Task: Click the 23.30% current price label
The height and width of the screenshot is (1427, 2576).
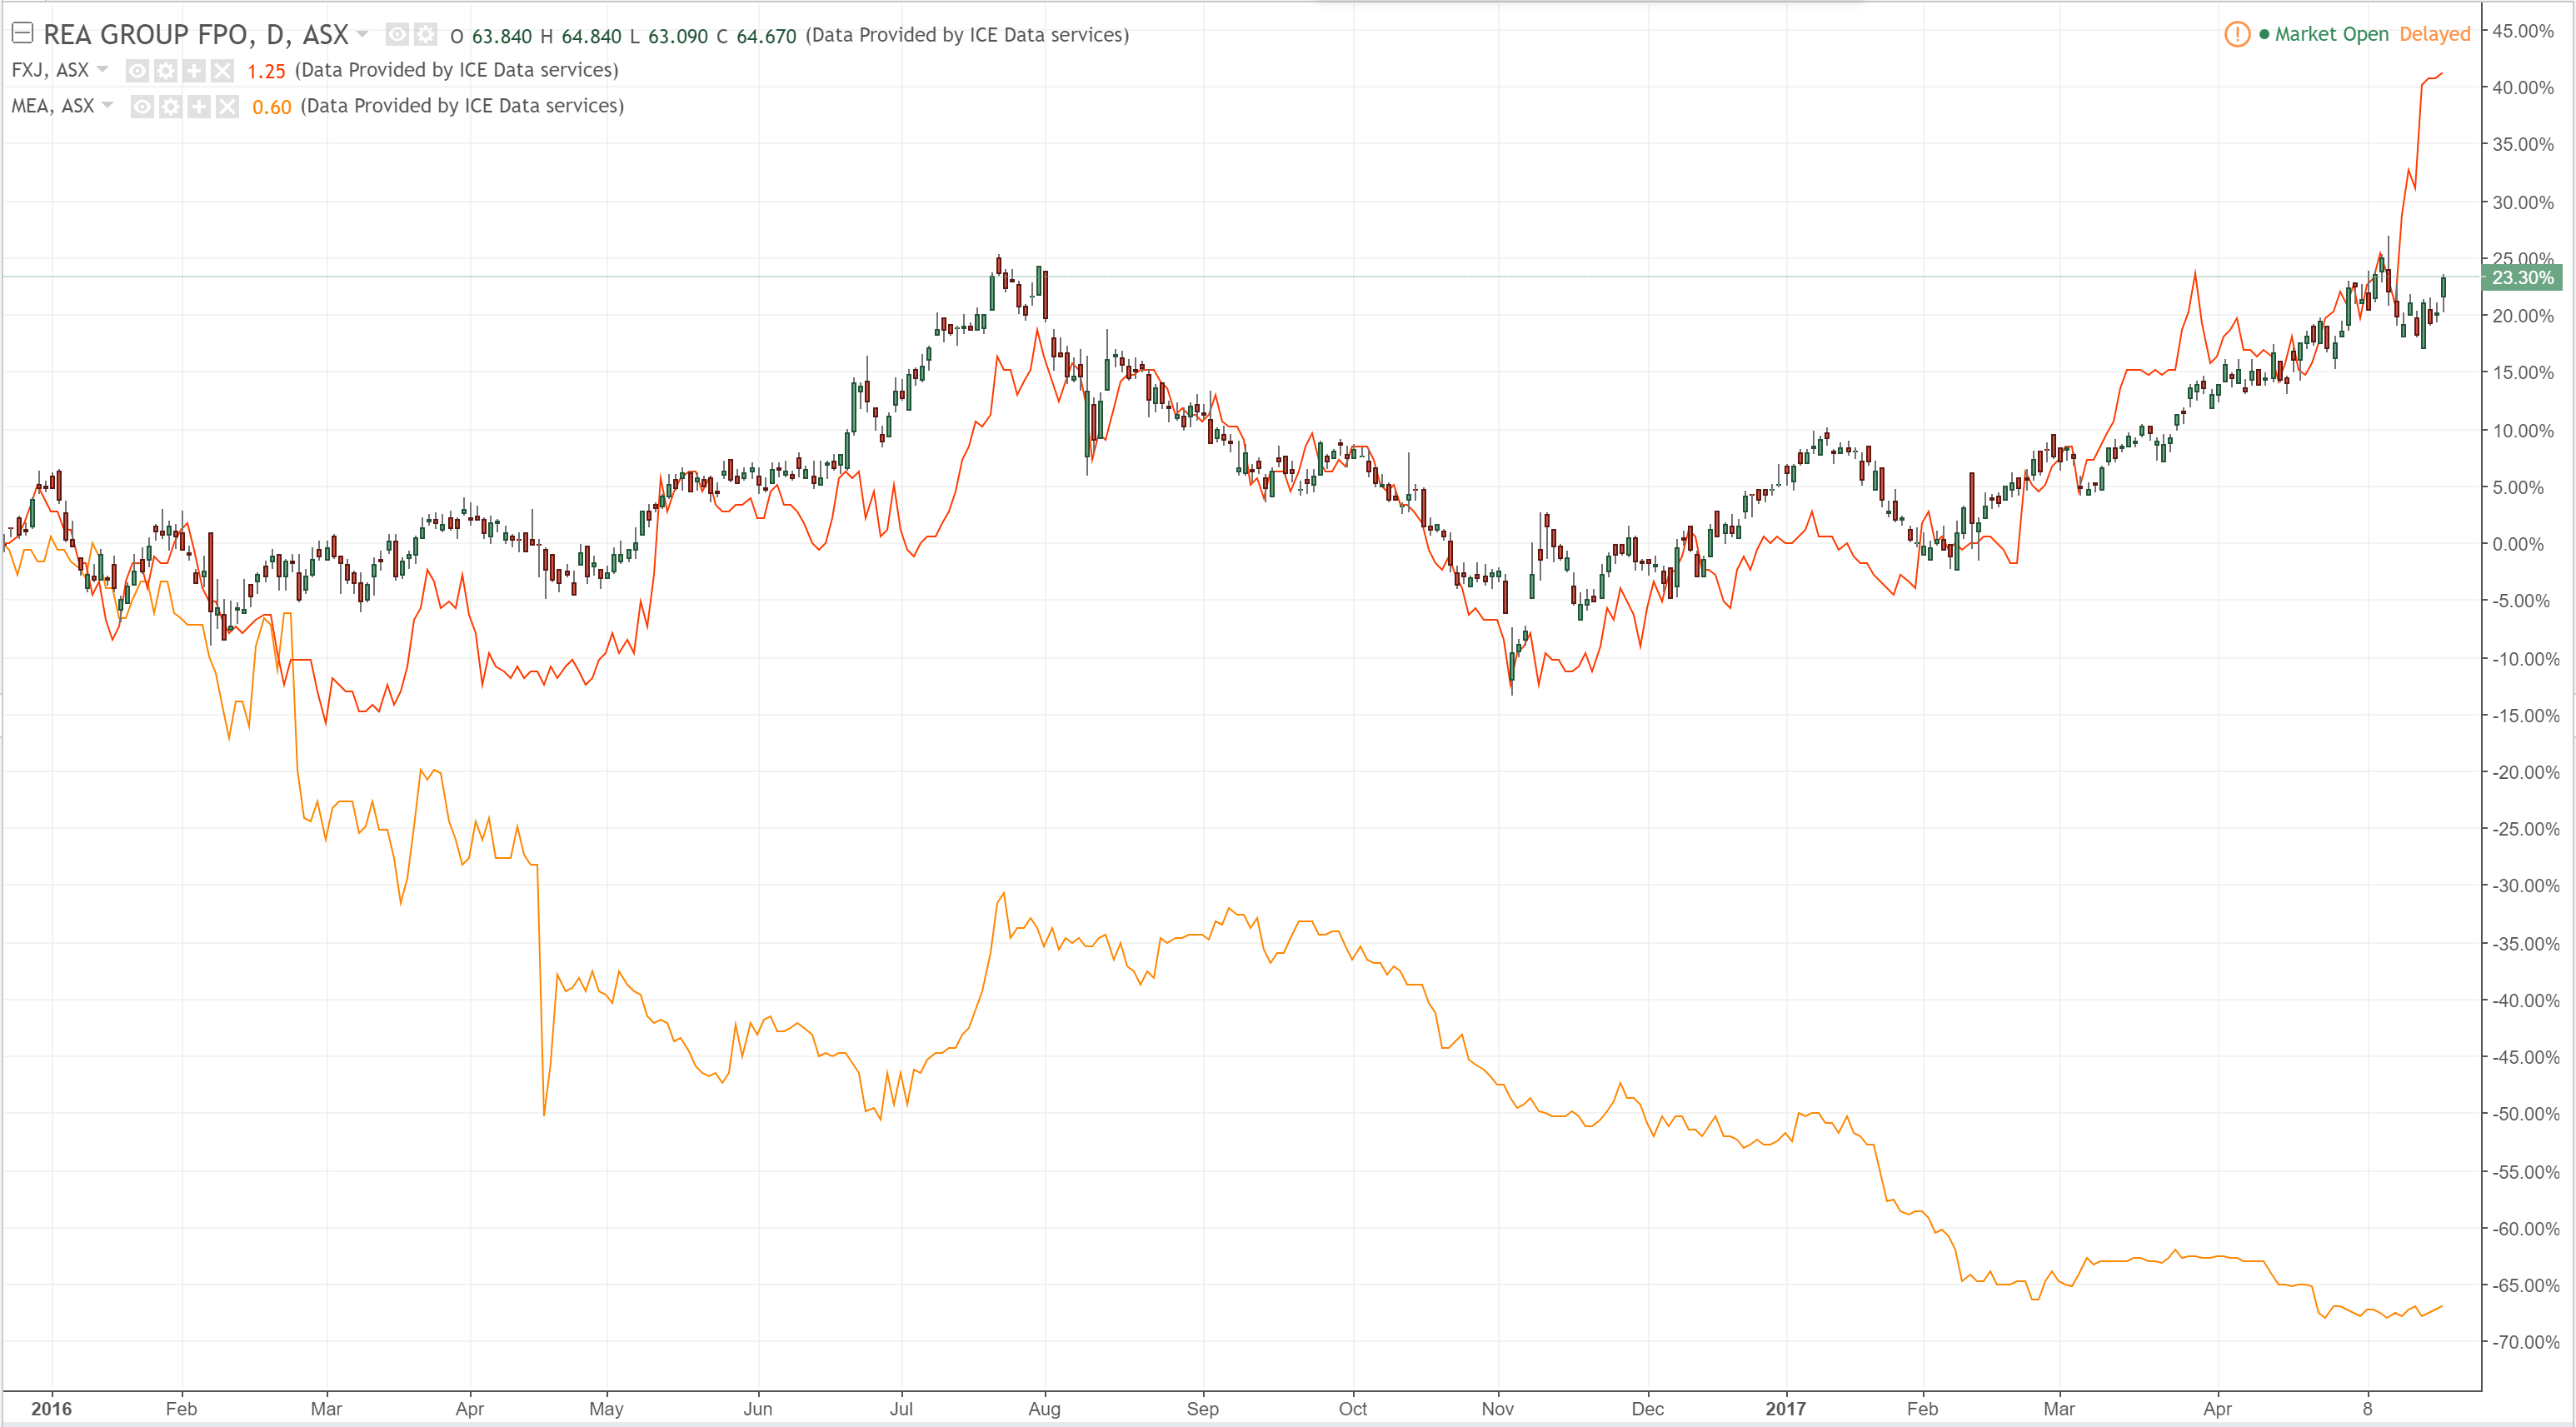Action: click(2521, 278)
